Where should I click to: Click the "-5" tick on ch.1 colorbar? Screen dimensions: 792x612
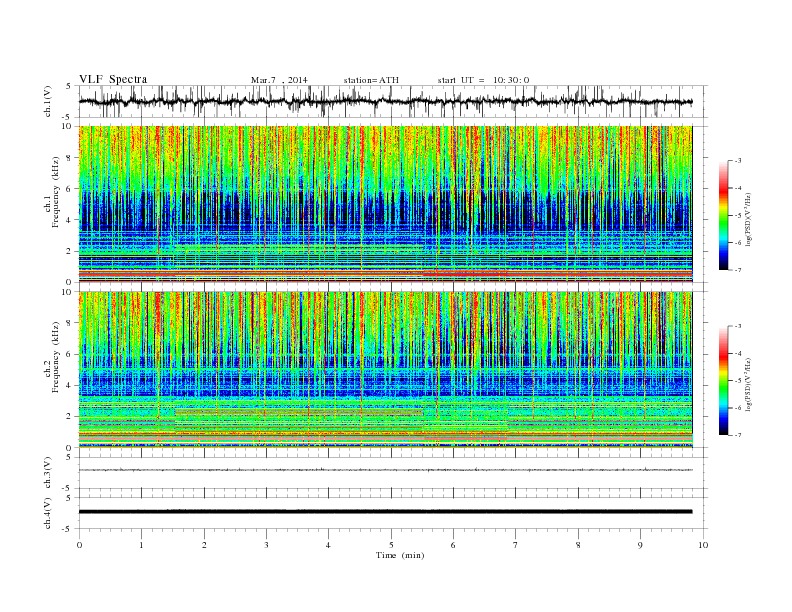pyautogui.click(x=737, y=216)
